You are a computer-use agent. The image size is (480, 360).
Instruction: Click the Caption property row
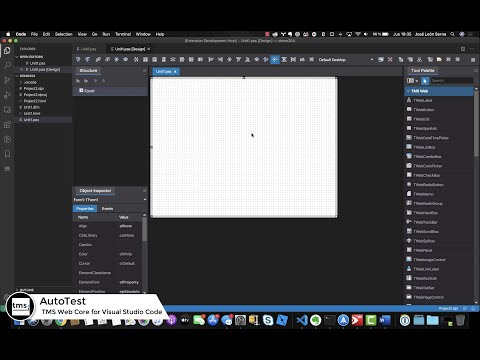pos(108,245)
